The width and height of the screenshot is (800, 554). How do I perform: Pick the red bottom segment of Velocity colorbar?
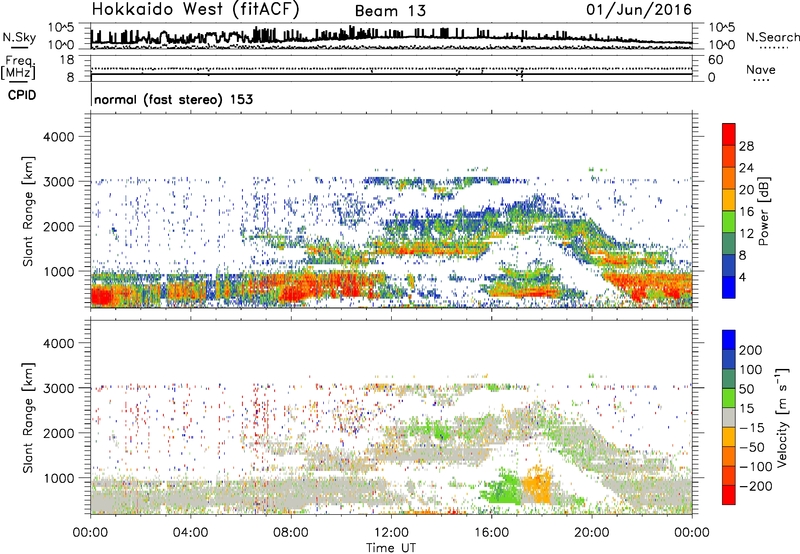click(729, 495)
